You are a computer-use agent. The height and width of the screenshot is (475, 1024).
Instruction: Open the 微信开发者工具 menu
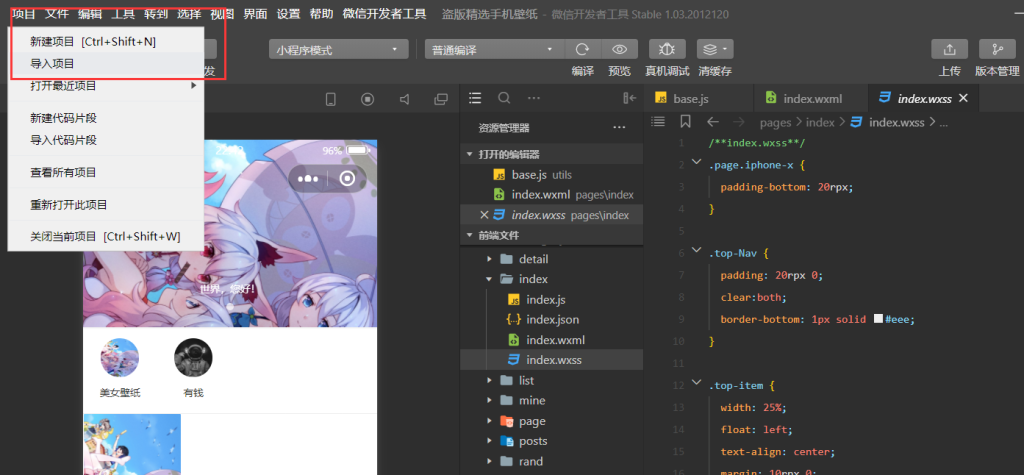pyautogui.click(x=385, y=14)
